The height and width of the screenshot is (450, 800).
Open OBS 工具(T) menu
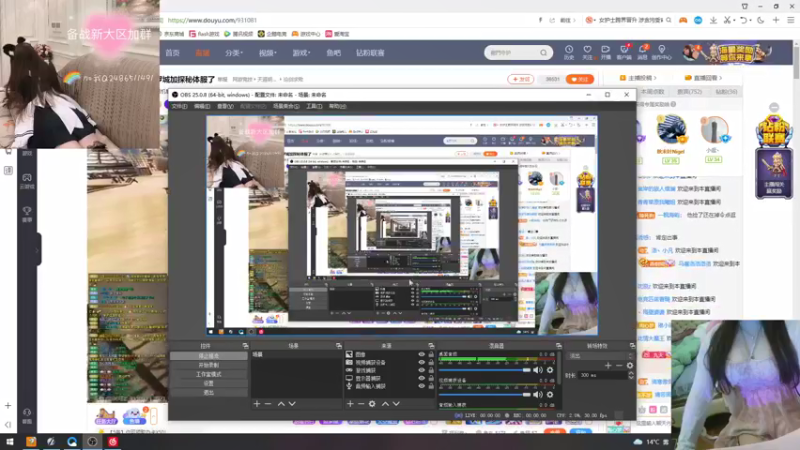point(314,106)
